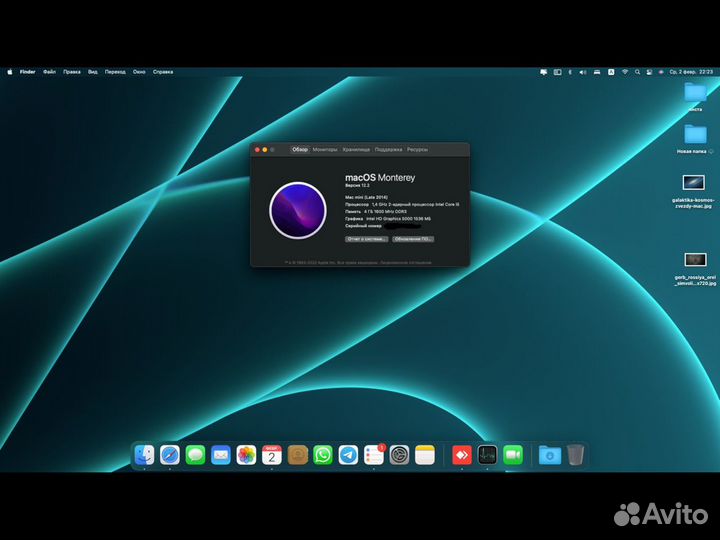Open the Mail app in Dock
This screenshot has width=720, height=540.
pos(221,455)
